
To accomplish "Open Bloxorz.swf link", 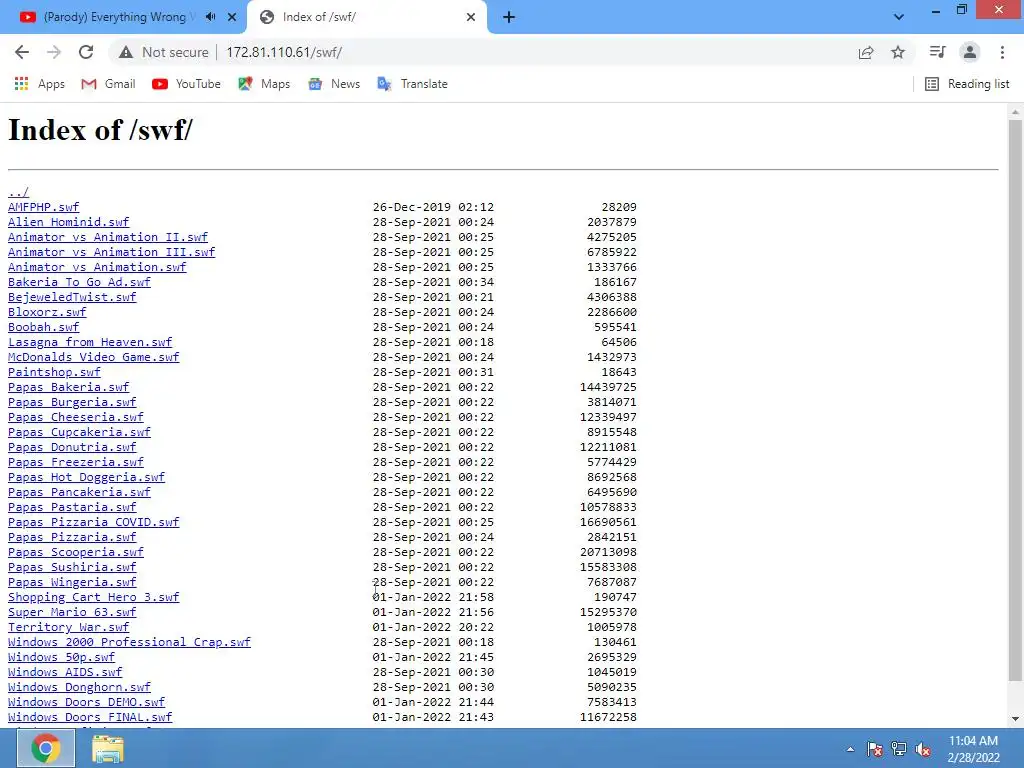I will 47,312.
